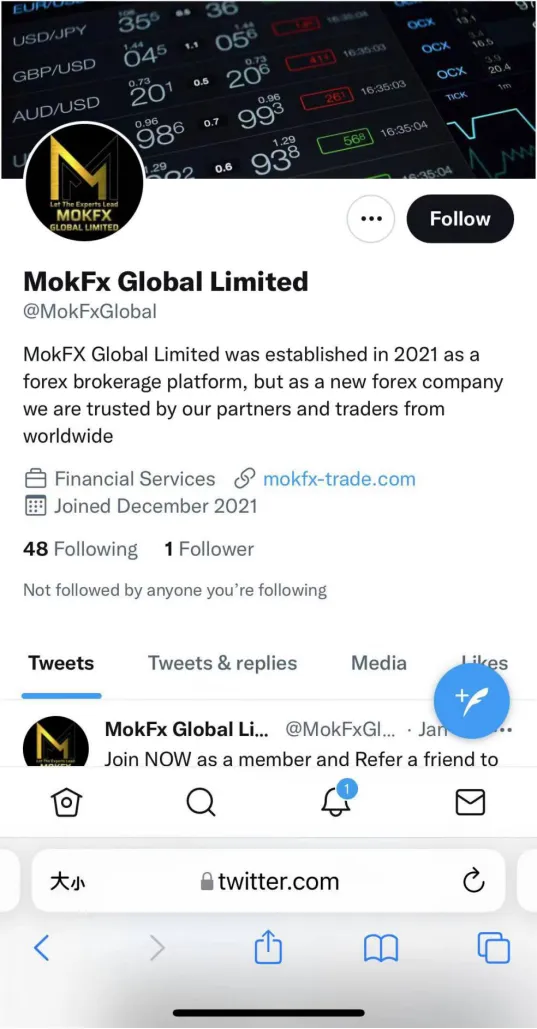The image size is (537, 1029).
Task: Open Safari bookmarks book icon
Action: point(381,949)
